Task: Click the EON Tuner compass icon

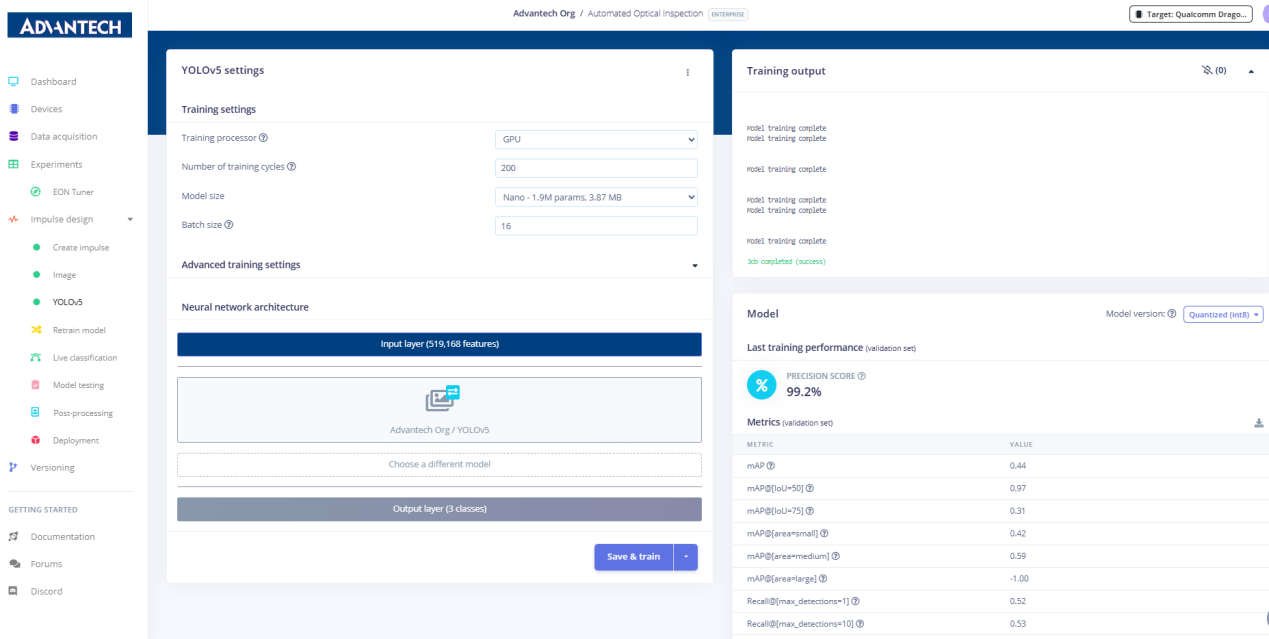Action: pos(35,192)
